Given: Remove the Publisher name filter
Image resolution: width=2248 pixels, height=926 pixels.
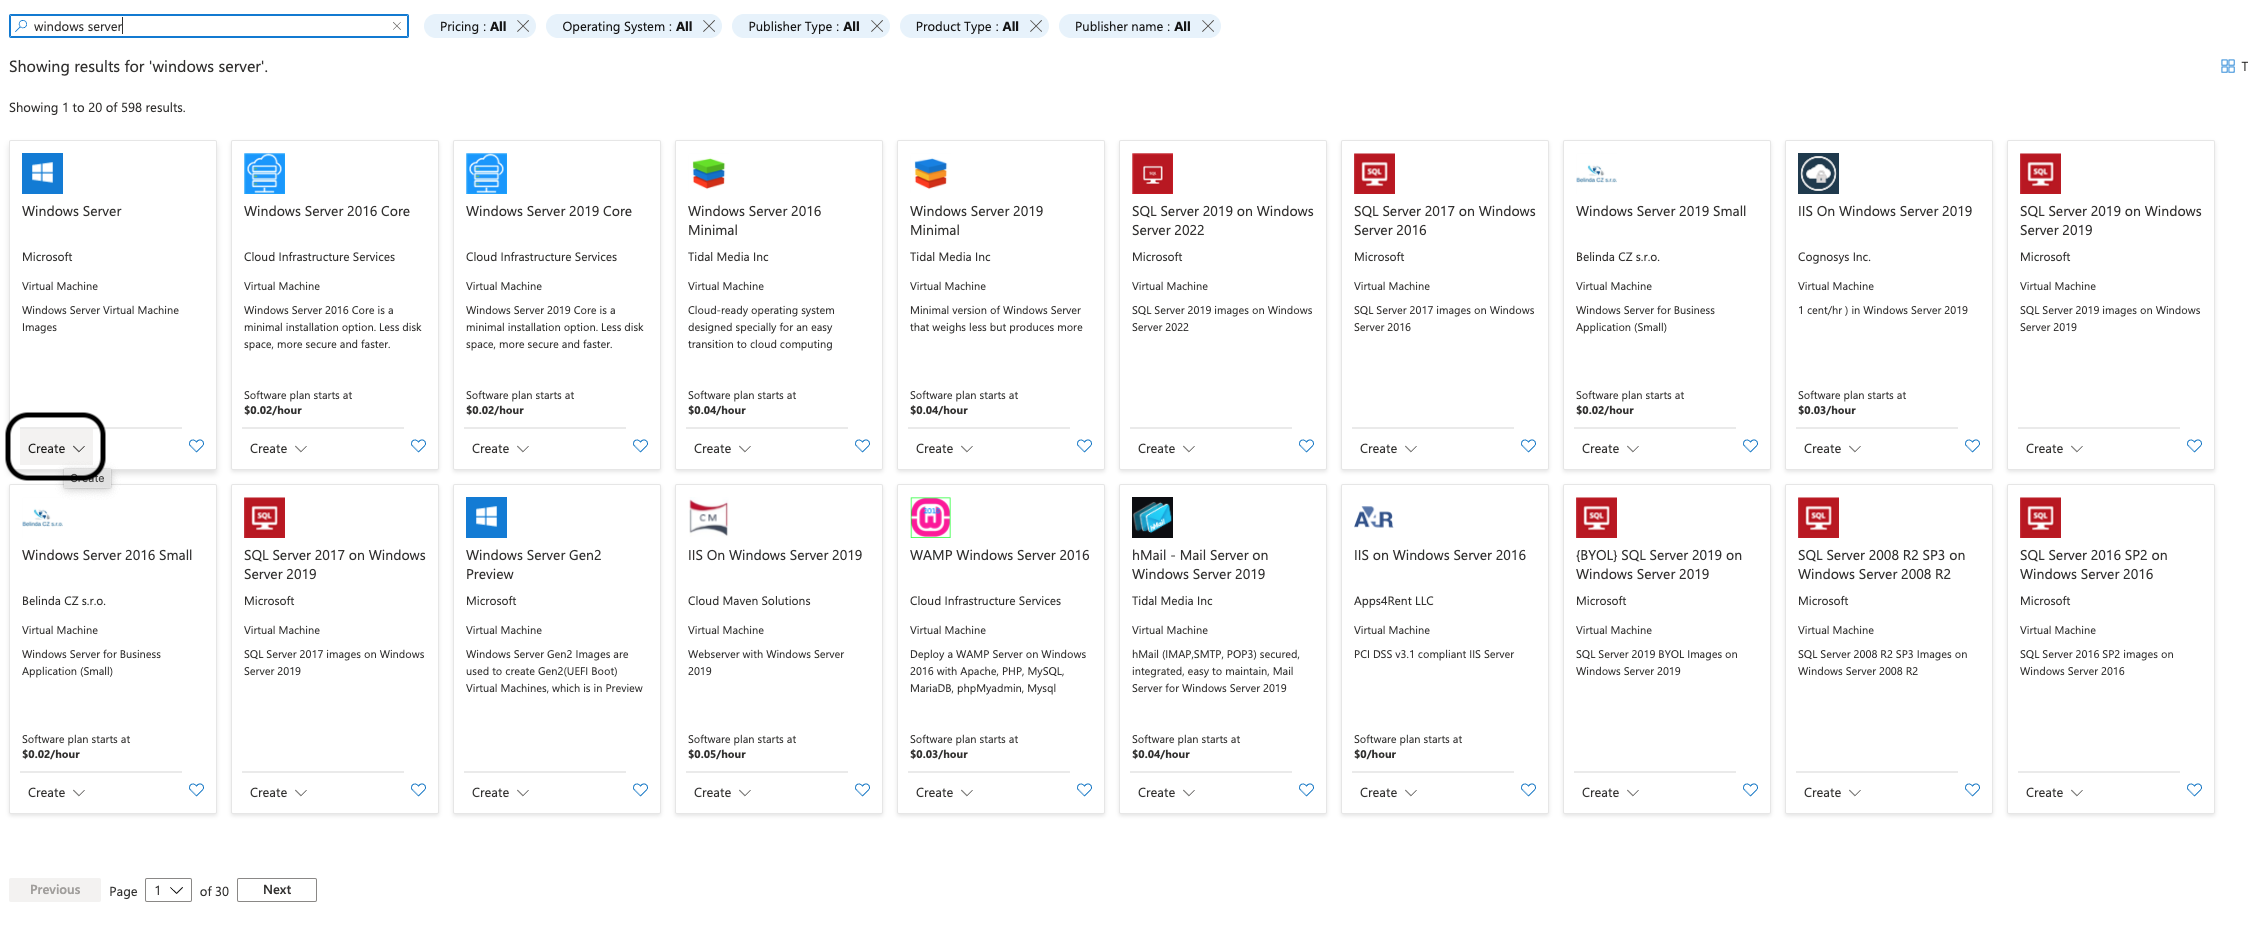Looking at the screenshot, I should click(1208, 26).
